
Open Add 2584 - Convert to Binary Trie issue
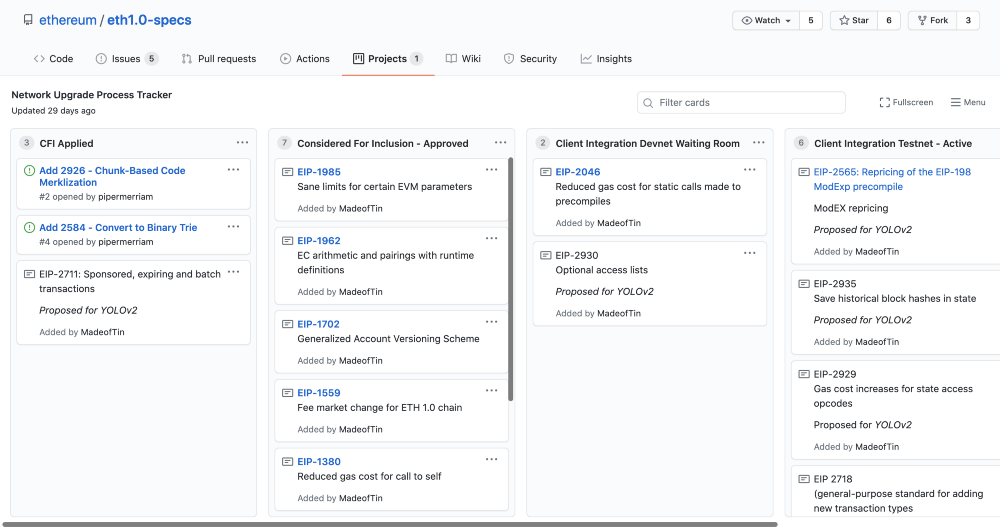(118, 228)
